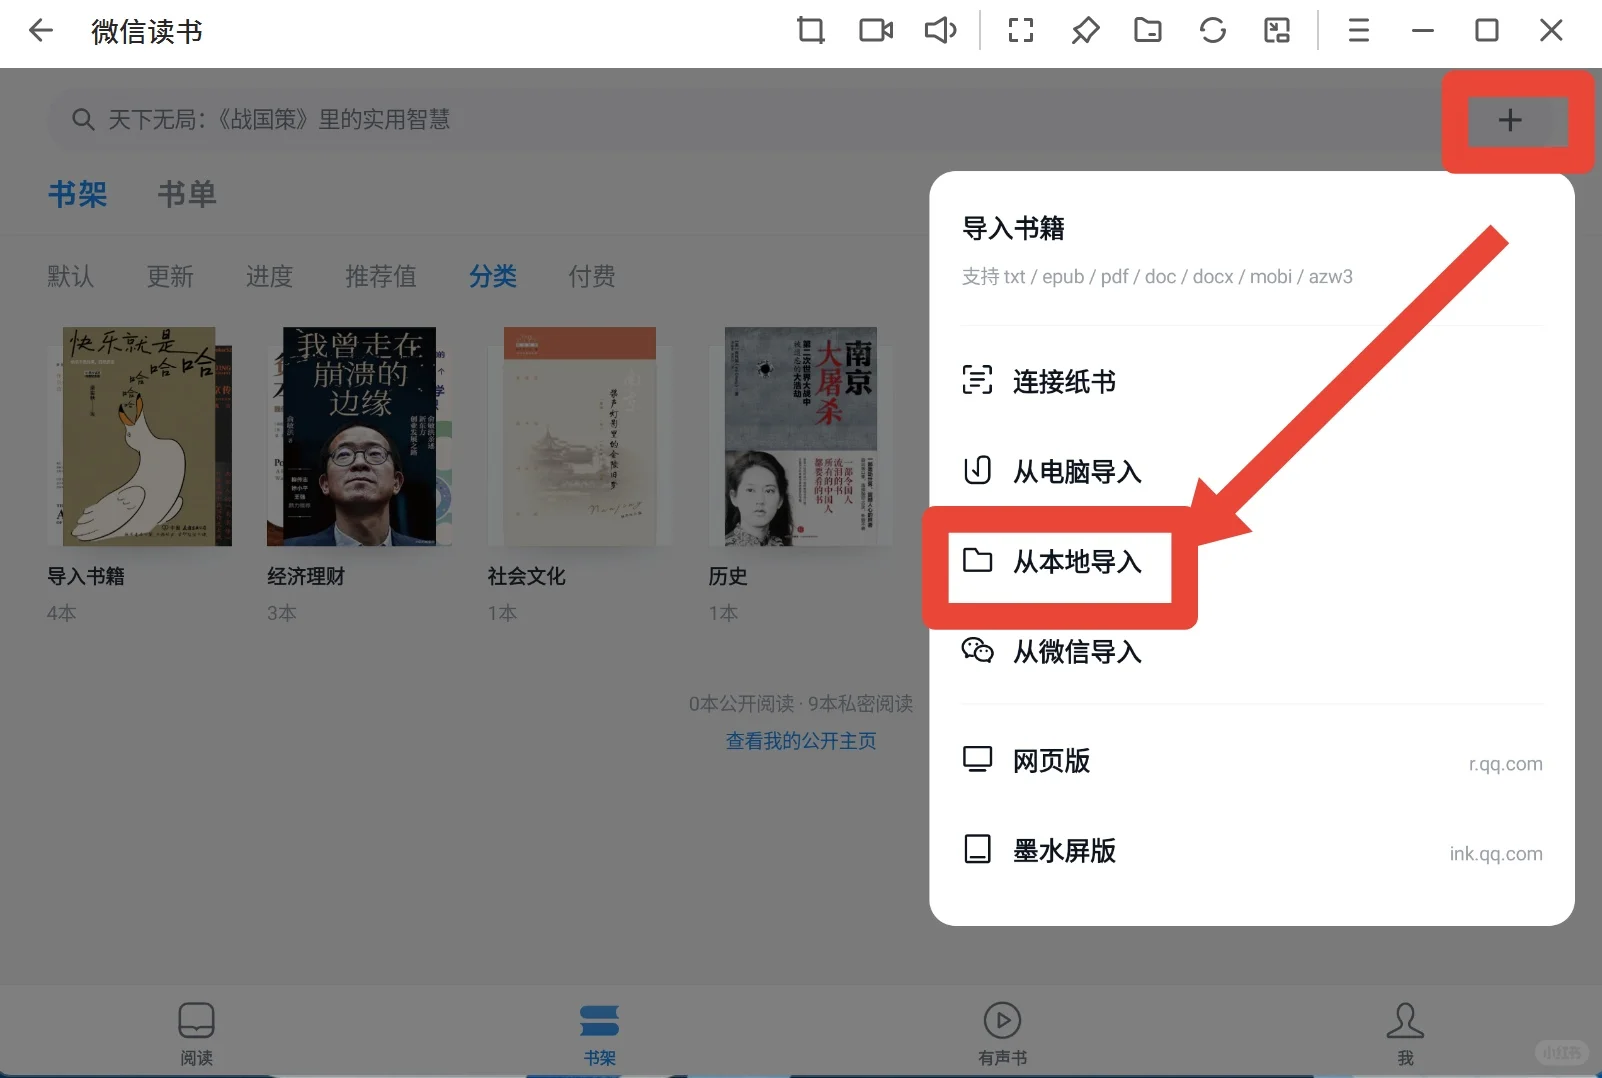
Task: Click the 3本 count under 经济理财
Action: pos(282,613)
